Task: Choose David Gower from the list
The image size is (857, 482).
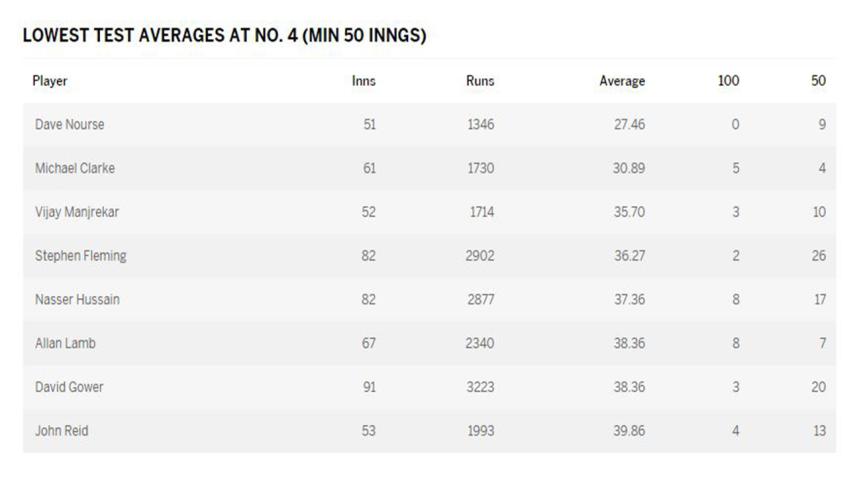Action: coord(71,387)
